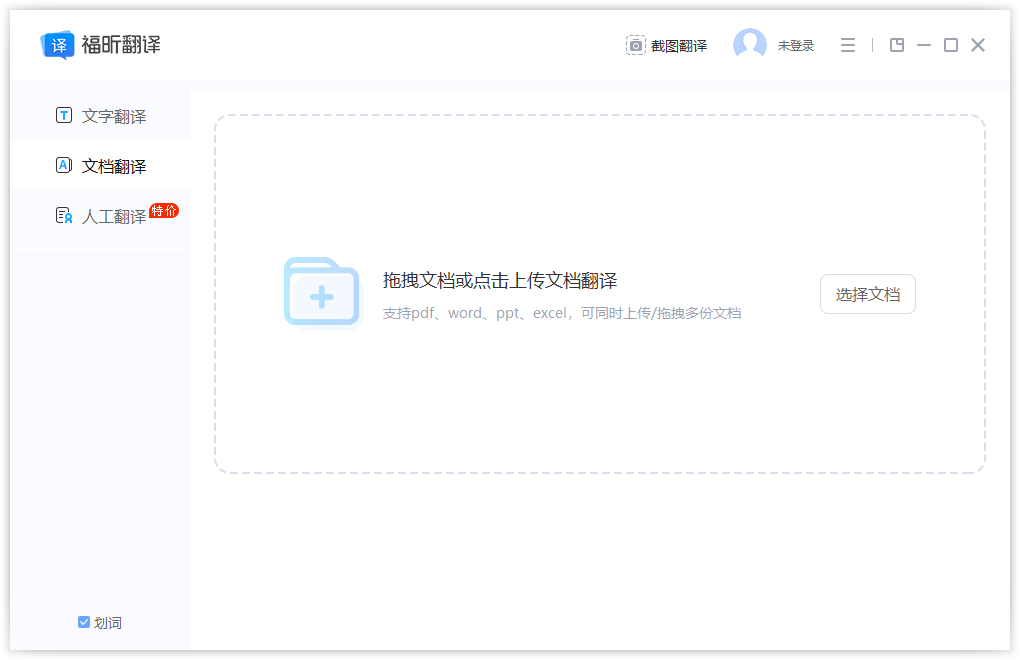Click the 截图翻译 label
Screen dimensions: 1020x660
pos(680,44)
